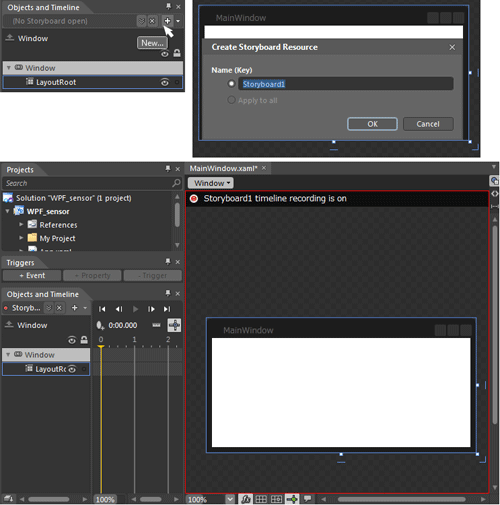Viewport: 500px width, 505px height.
Task: Expand the References folder
Action: click(x=21, y=224)
